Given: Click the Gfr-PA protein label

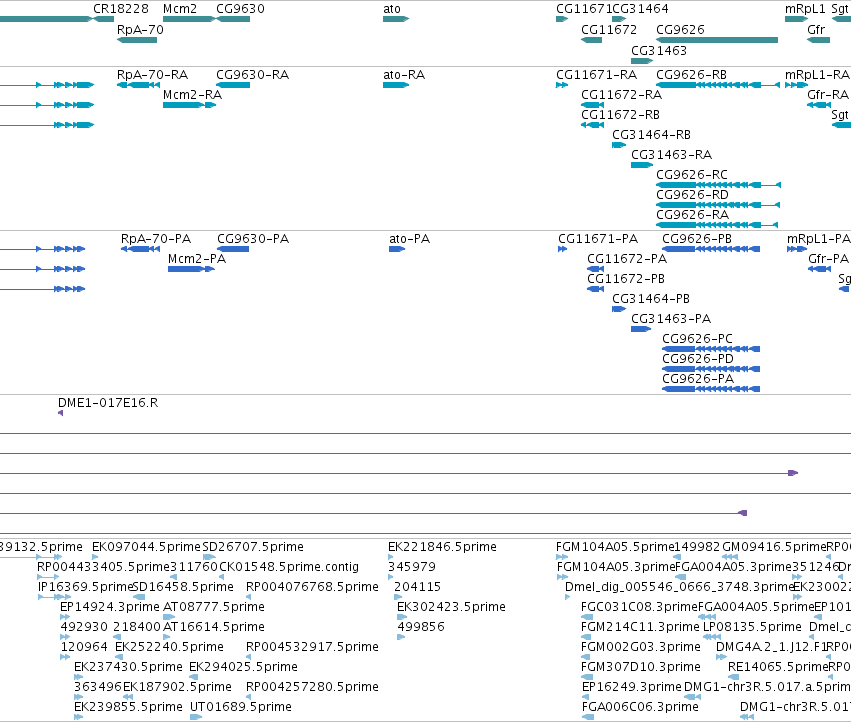Looking at the screenshot, I should (828, 259).
